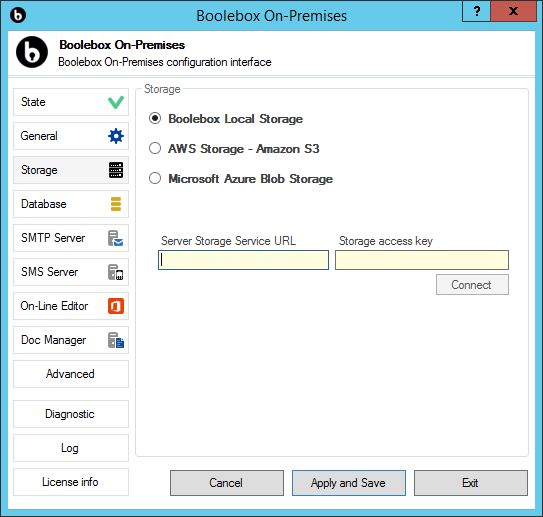This screenshot has height=517, width=543.
Task: Open the help question mark button
Action: click(476, 12)
